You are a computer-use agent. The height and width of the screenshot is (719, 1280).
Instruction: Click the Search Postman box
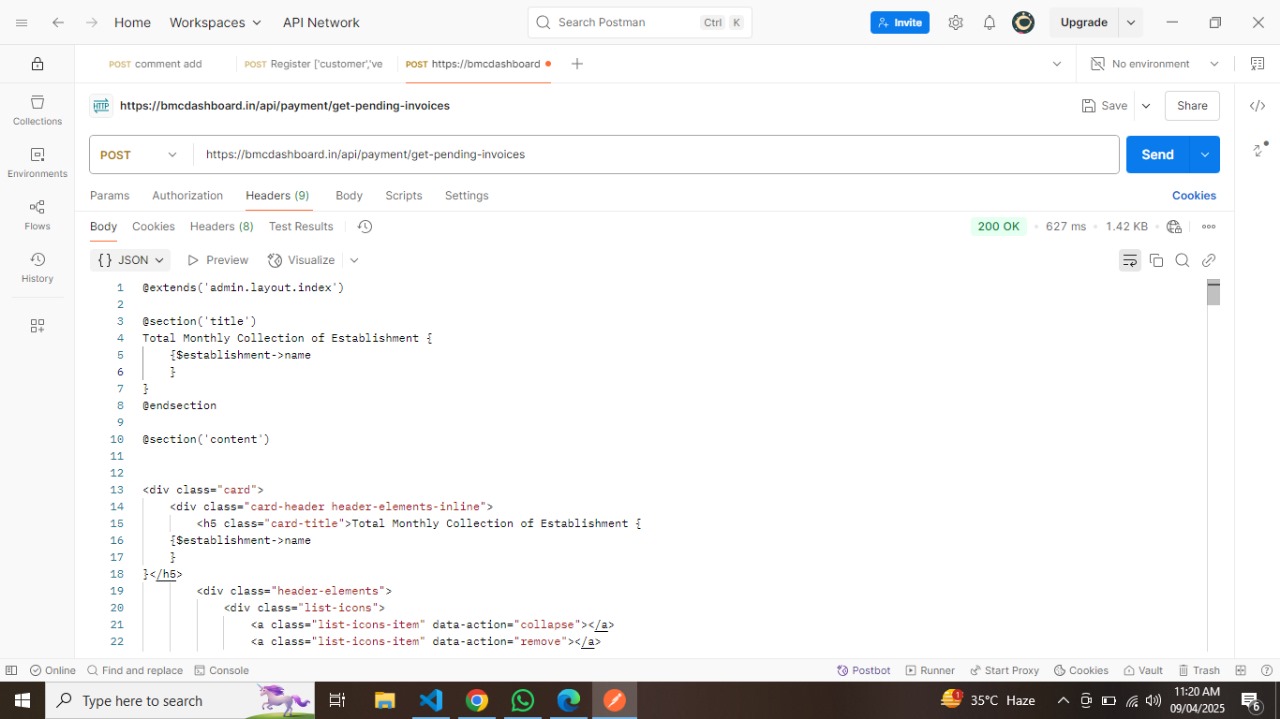(640, 22)
